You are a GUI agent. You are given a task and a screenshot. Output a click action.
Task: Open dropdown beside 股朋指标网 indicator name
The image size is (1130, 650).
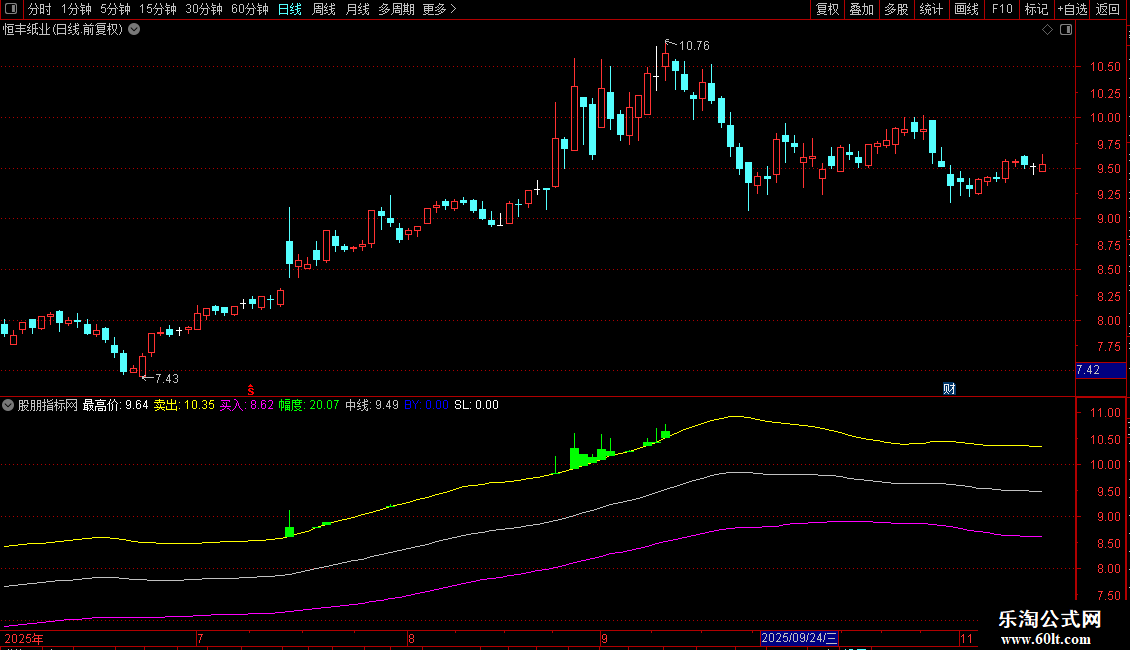pos(8,405)
